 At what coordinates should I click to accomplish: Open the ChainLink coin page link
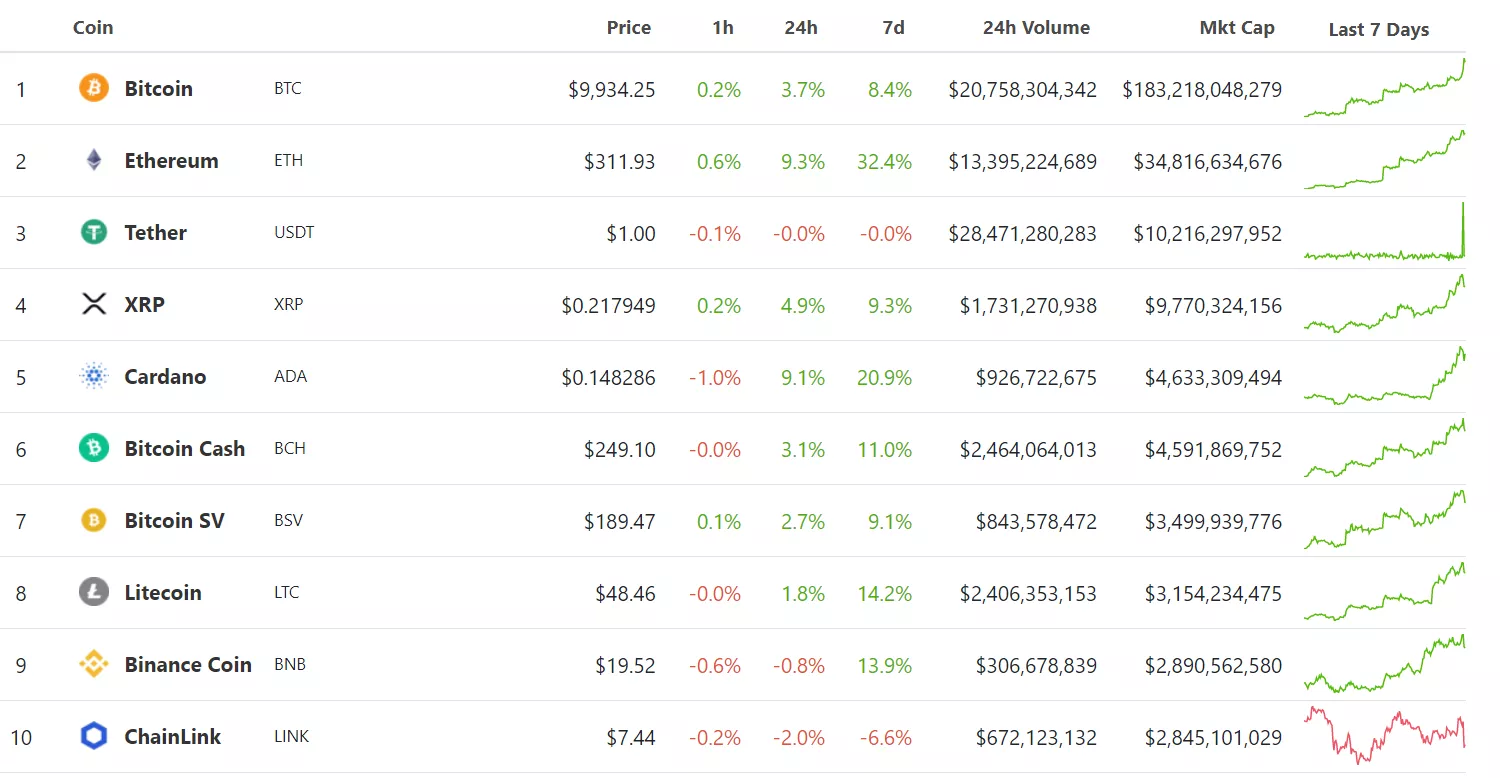tap(172, 736)
